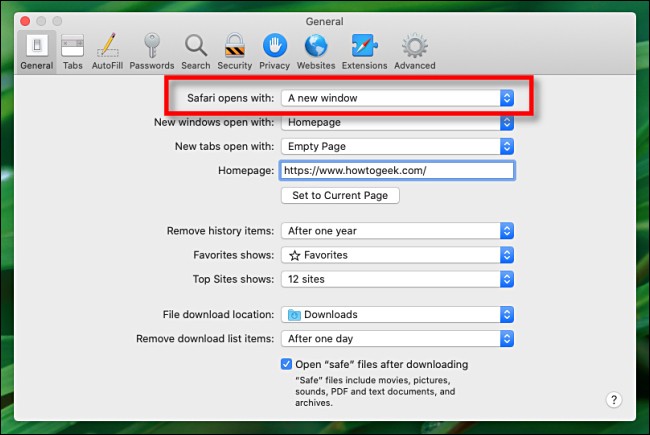Open the AutoFill preferences pane

click(x=106, y=50)
